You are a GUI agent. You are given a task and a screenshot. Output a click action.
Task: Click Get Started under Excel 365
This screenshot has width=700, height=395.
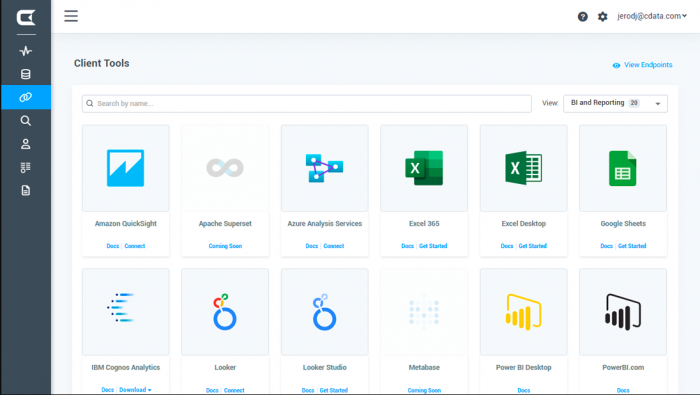pos(433,246)
